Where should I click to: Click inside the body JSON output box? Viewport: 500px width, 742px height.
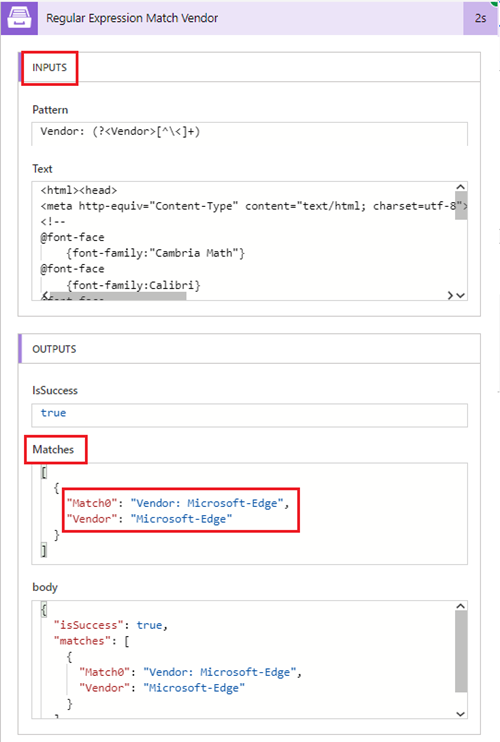(243, 660)
